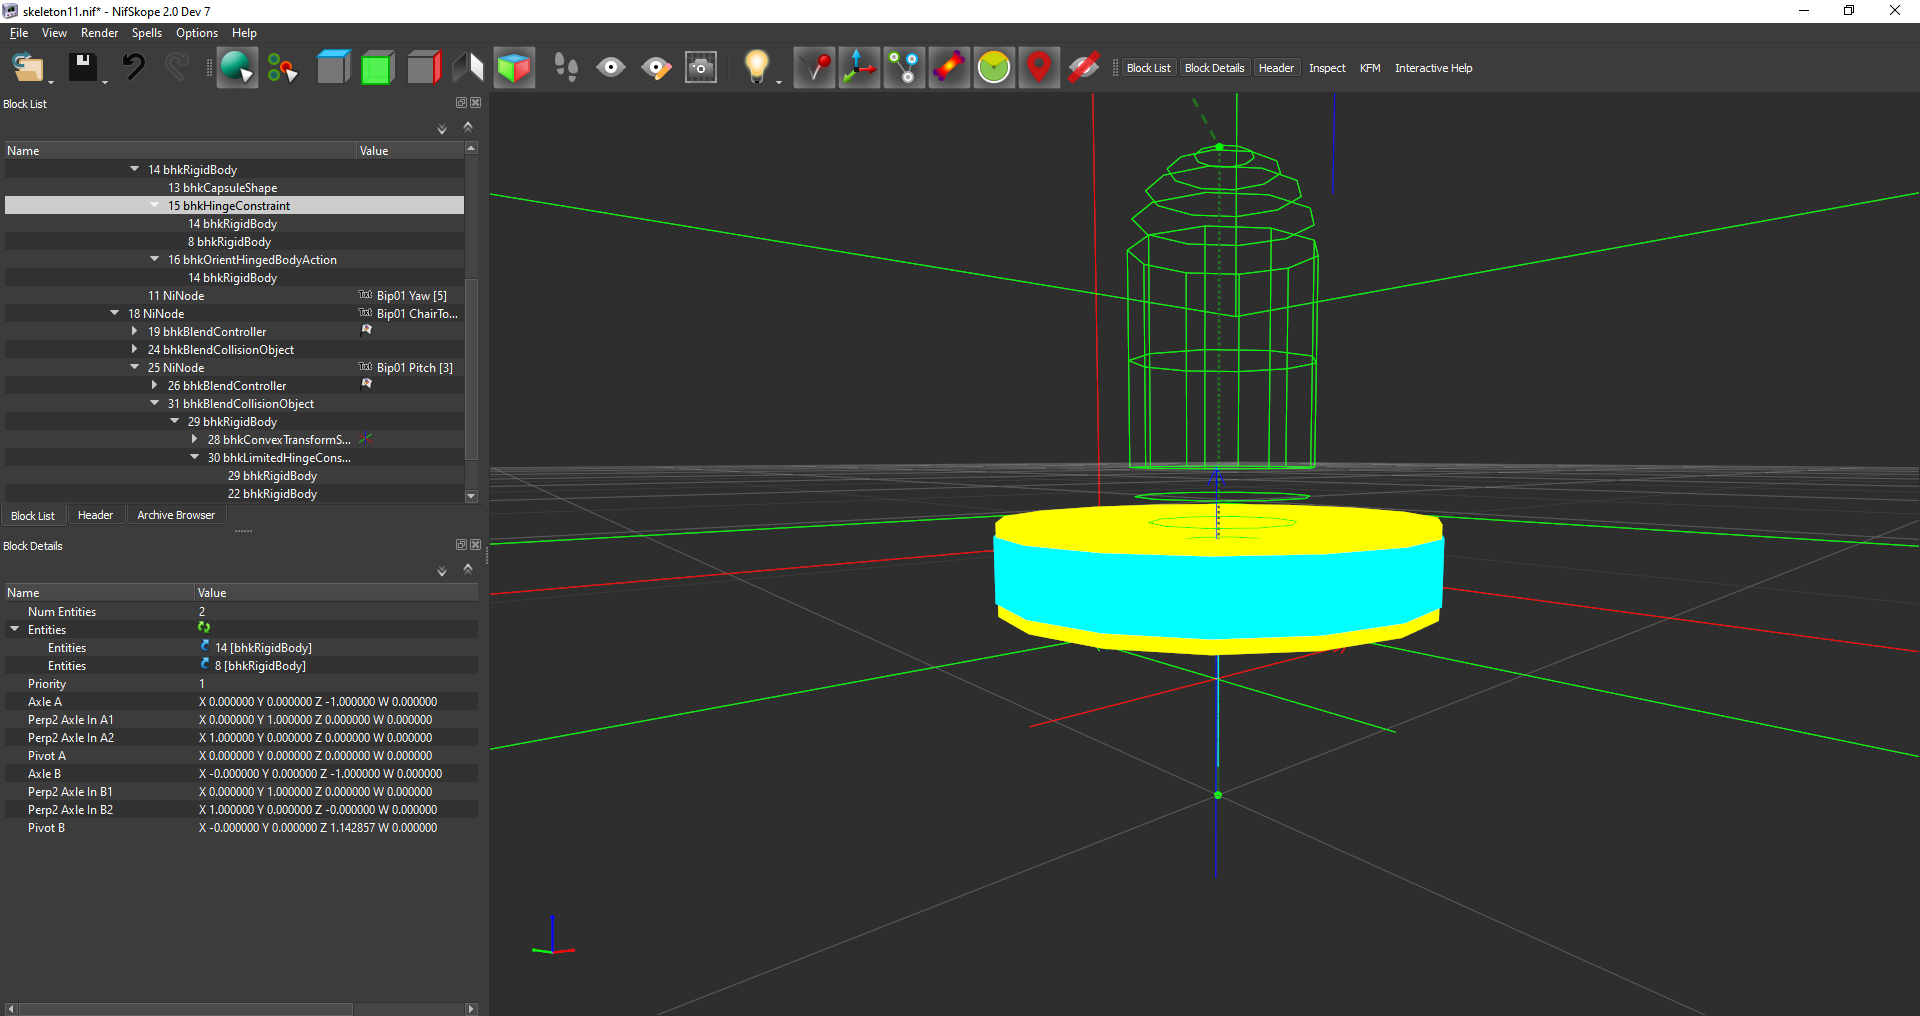
Task: Click the Walk footprints icon
Action: pyautogui.click(x=566, y=68)
